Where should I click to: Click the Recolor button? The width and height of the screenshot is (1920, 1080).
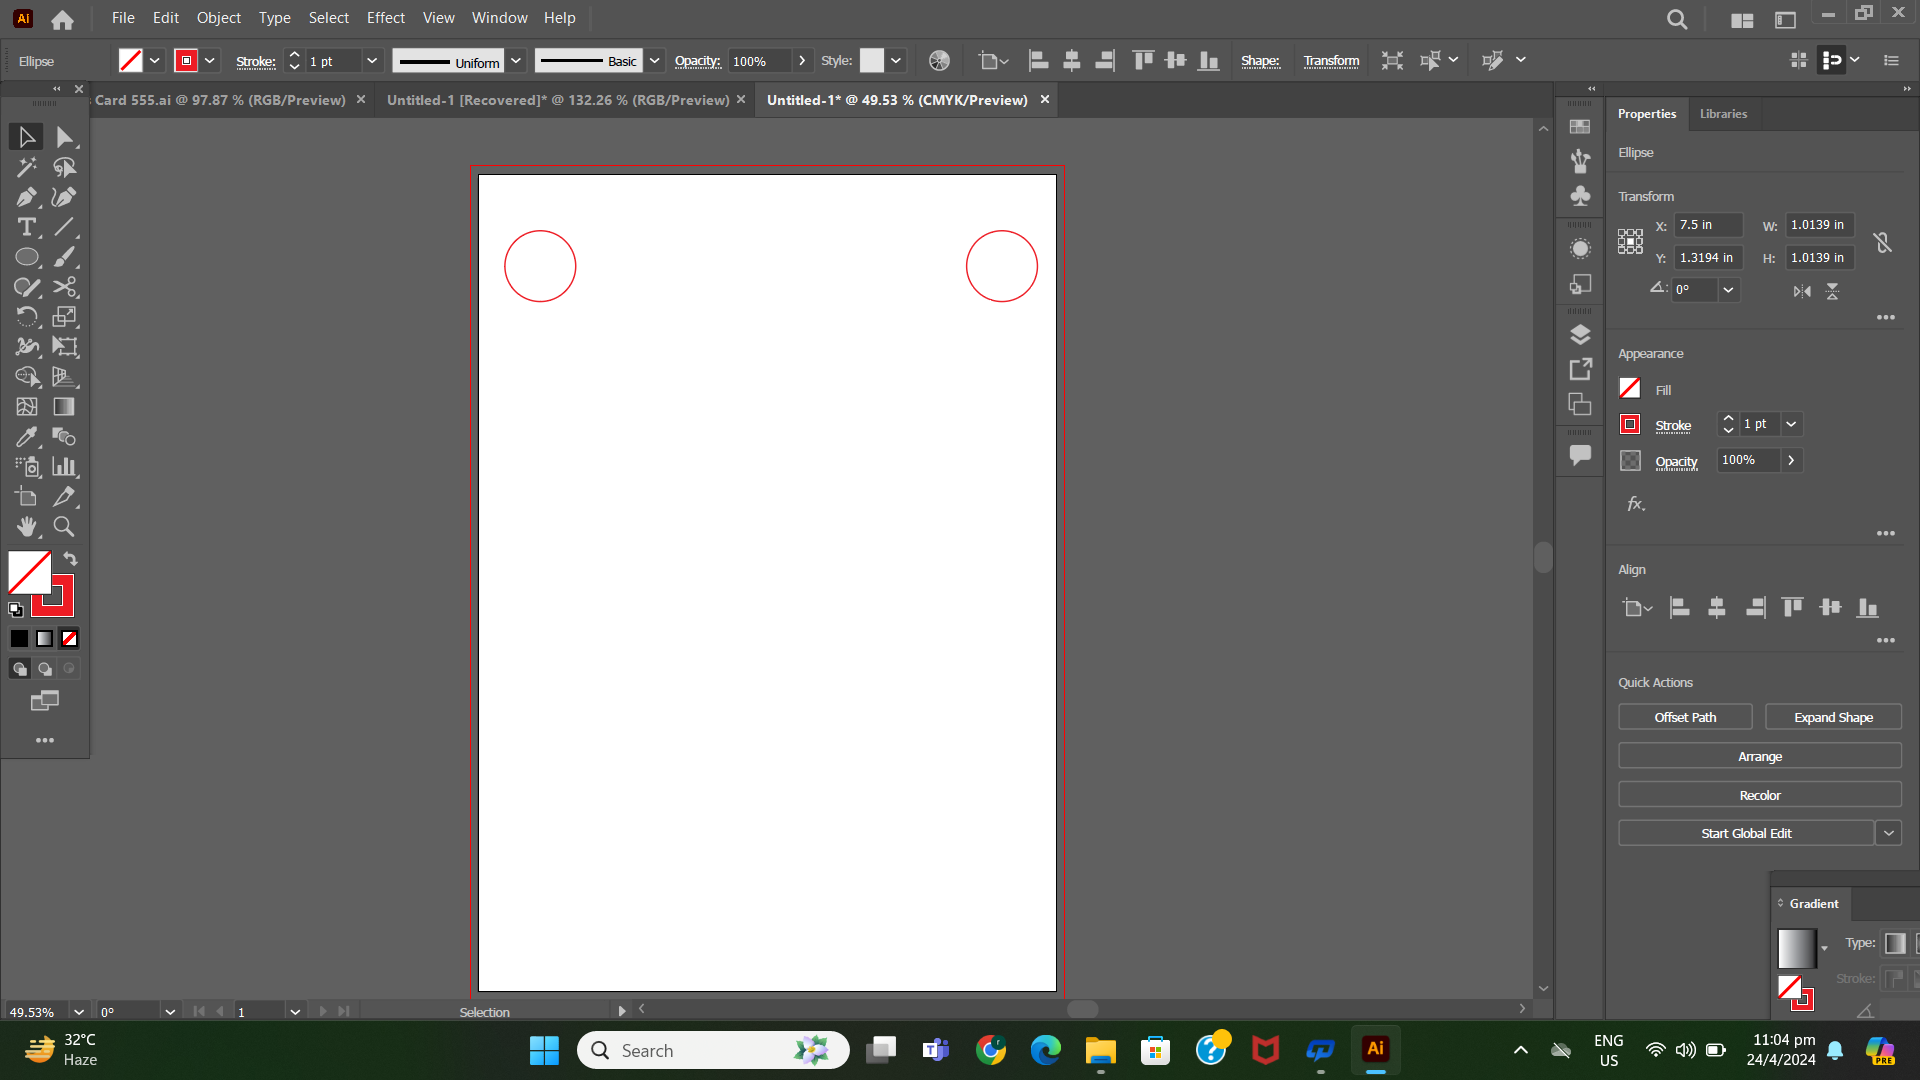point(1760,795)
